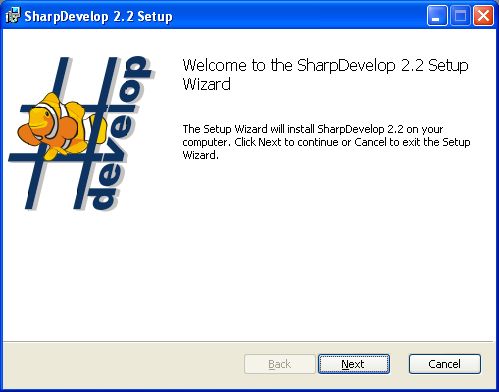Screen dimensions: 499x392
Task: Click the 'Welcome to the SharpDevelop 2.2 Setup Wizard' heading
Action: 325,74
